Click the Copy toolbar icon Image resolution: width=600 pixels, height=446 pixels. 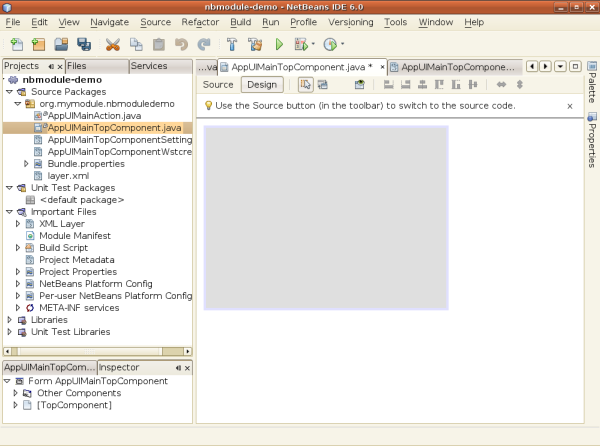point(136,44)
